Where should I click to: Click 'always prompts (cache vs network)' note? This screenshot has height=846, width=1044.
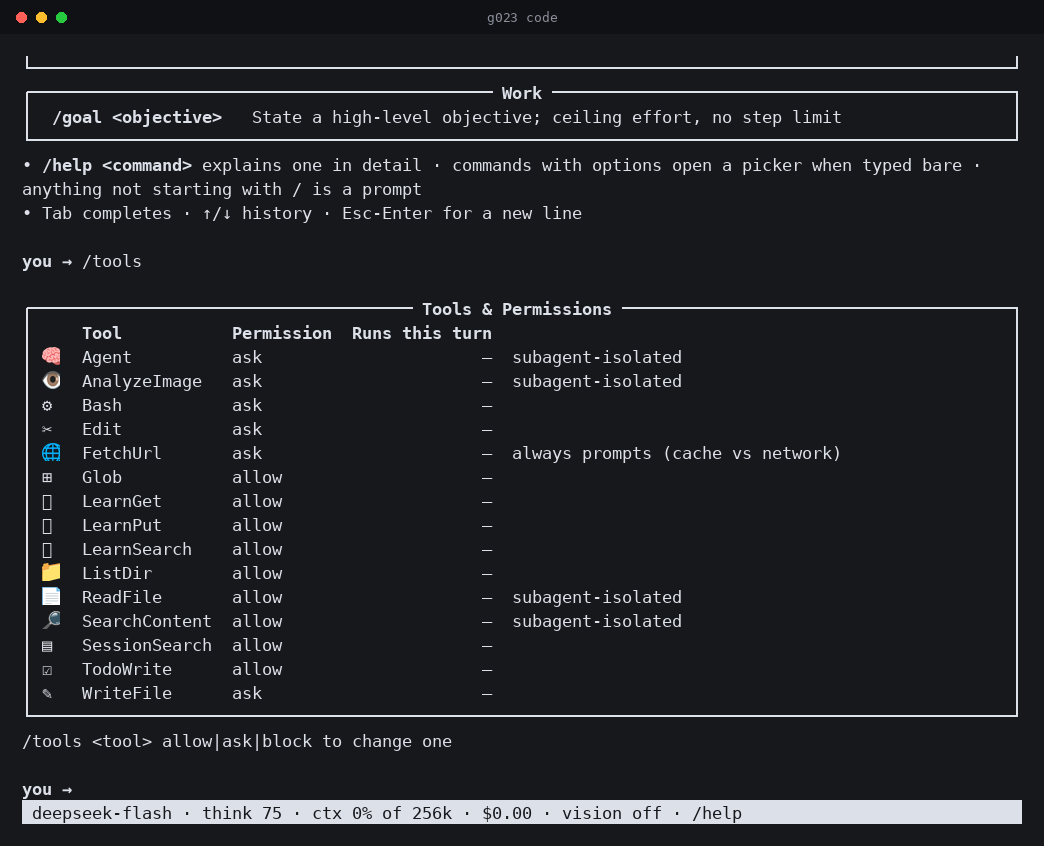pyautogui.click(x=676, y=453)
